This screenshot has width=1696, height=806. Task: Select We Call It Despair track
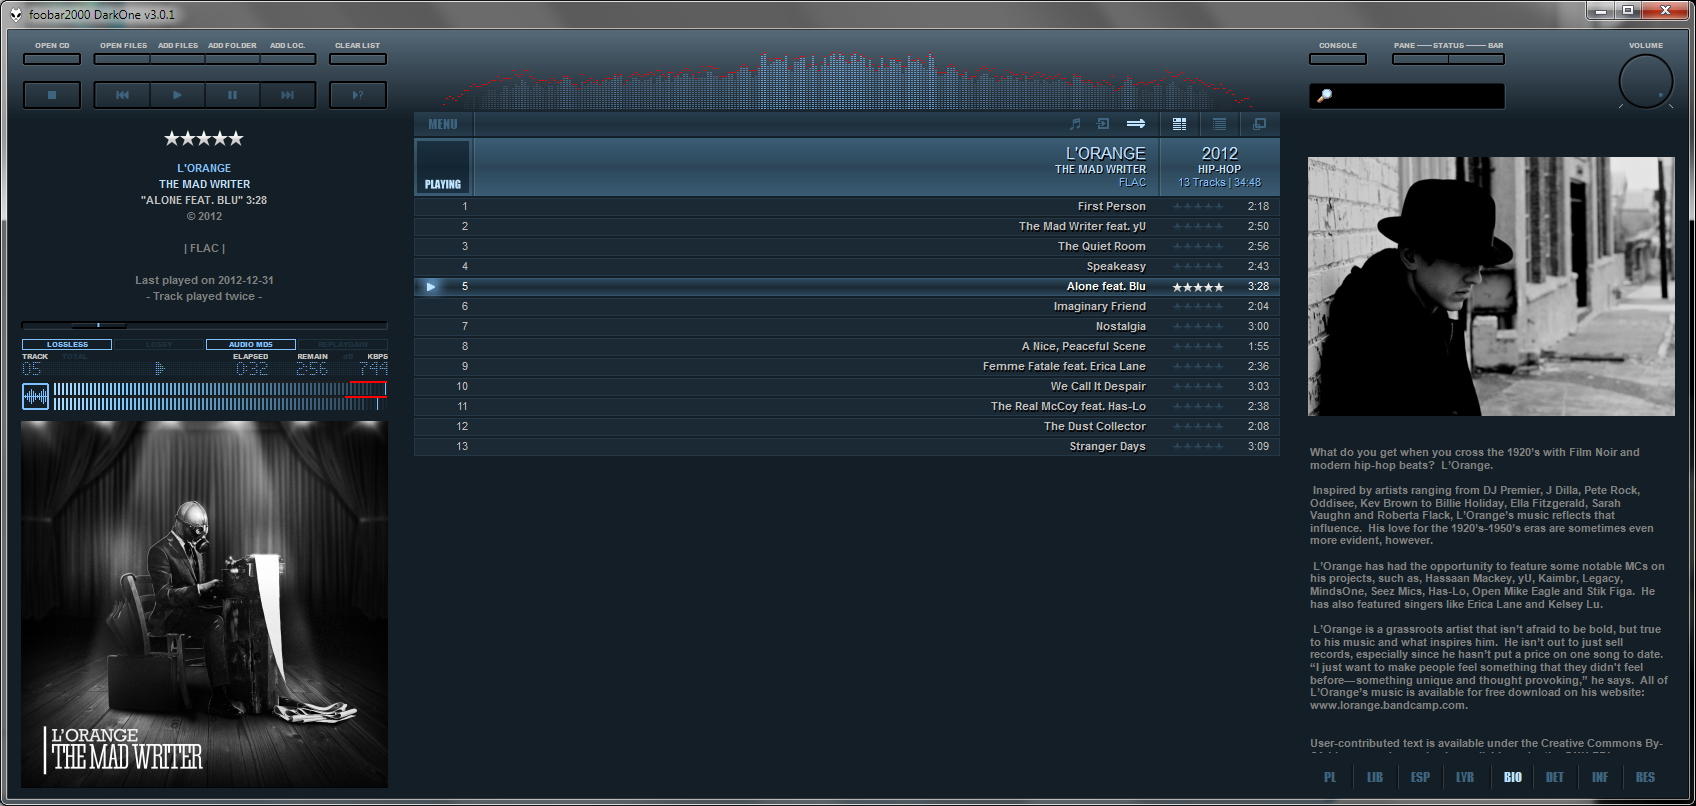(847, 386)
